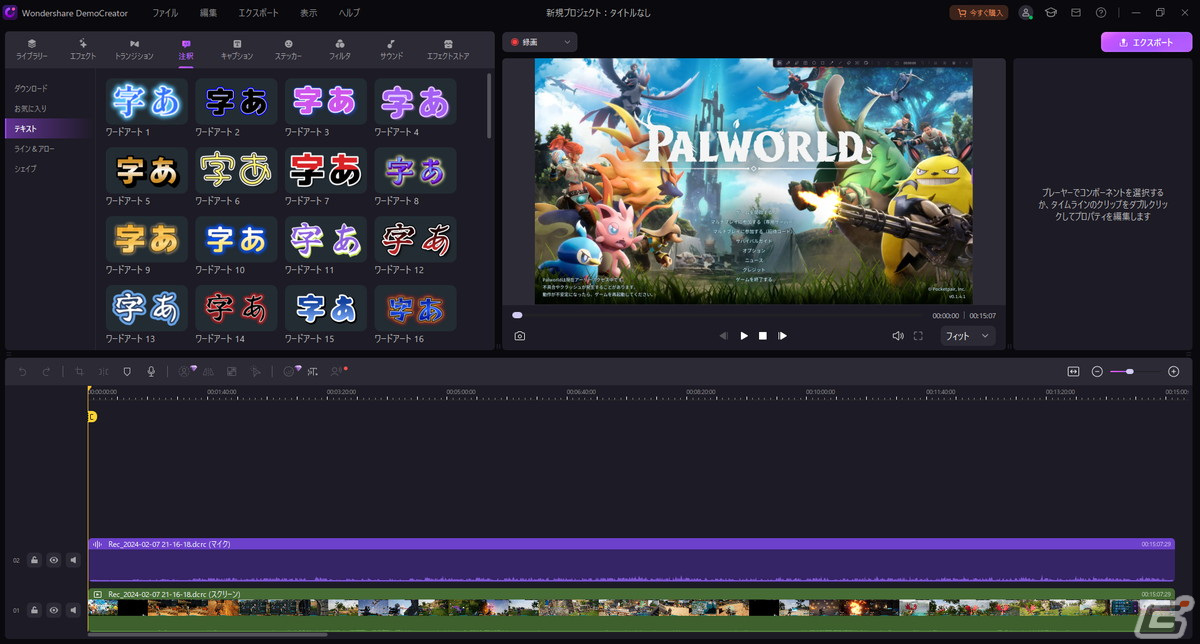This screenshot has width=1200, height=644.
Task: Select the crop tool in timeline toolbar
Action: tap(79, 371)
